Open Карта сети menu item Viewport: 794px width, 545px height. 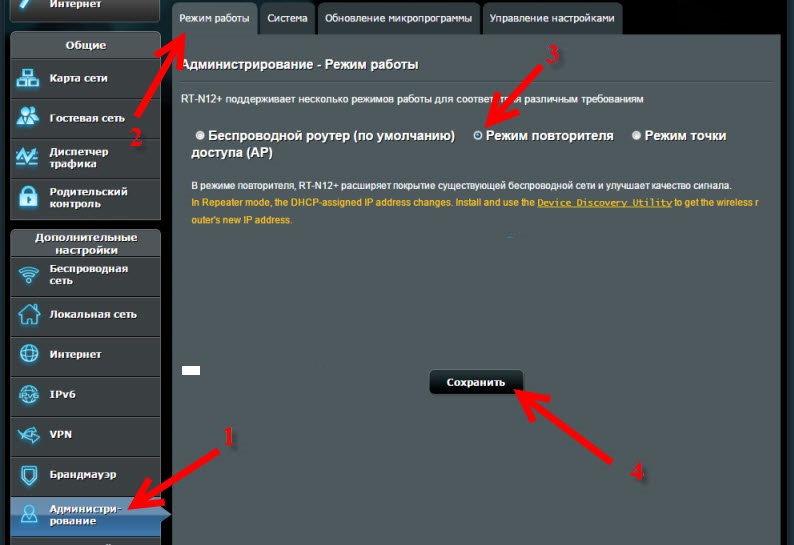coord(85,79)
